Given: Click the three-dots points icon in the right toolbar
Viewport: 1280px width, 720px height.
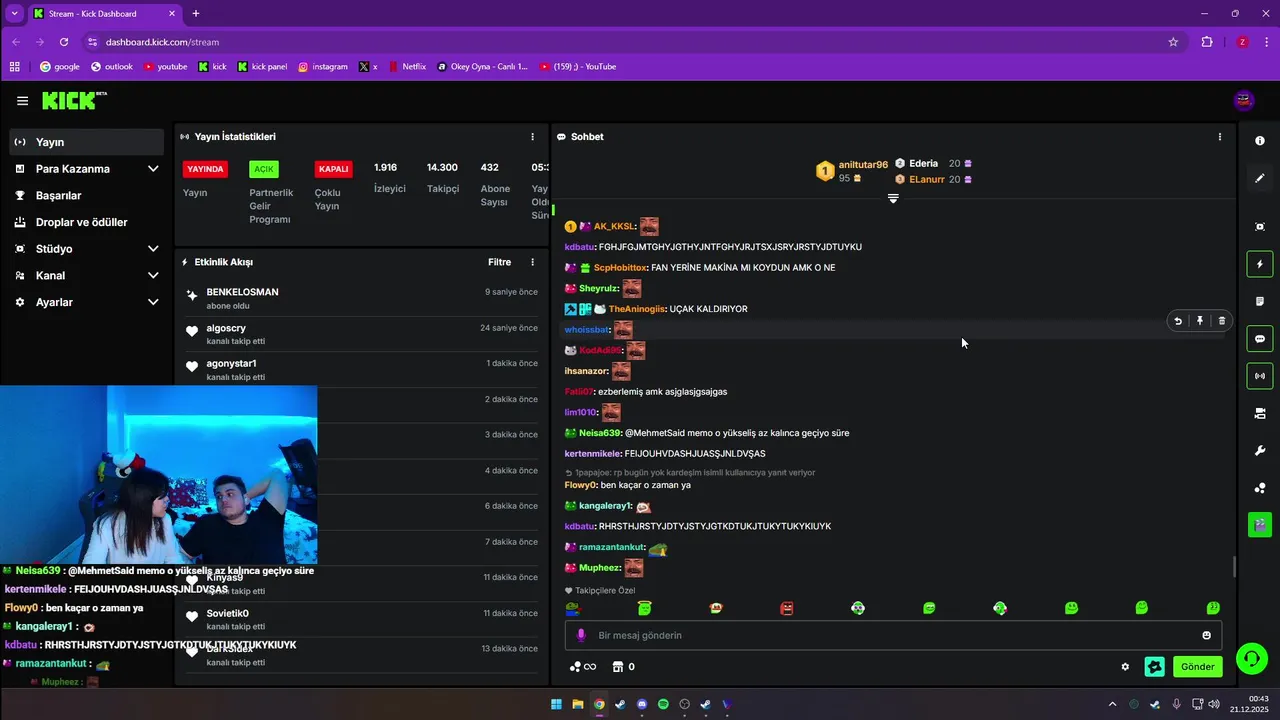Looking at the screenshot, I should (x=1260, y=488).
